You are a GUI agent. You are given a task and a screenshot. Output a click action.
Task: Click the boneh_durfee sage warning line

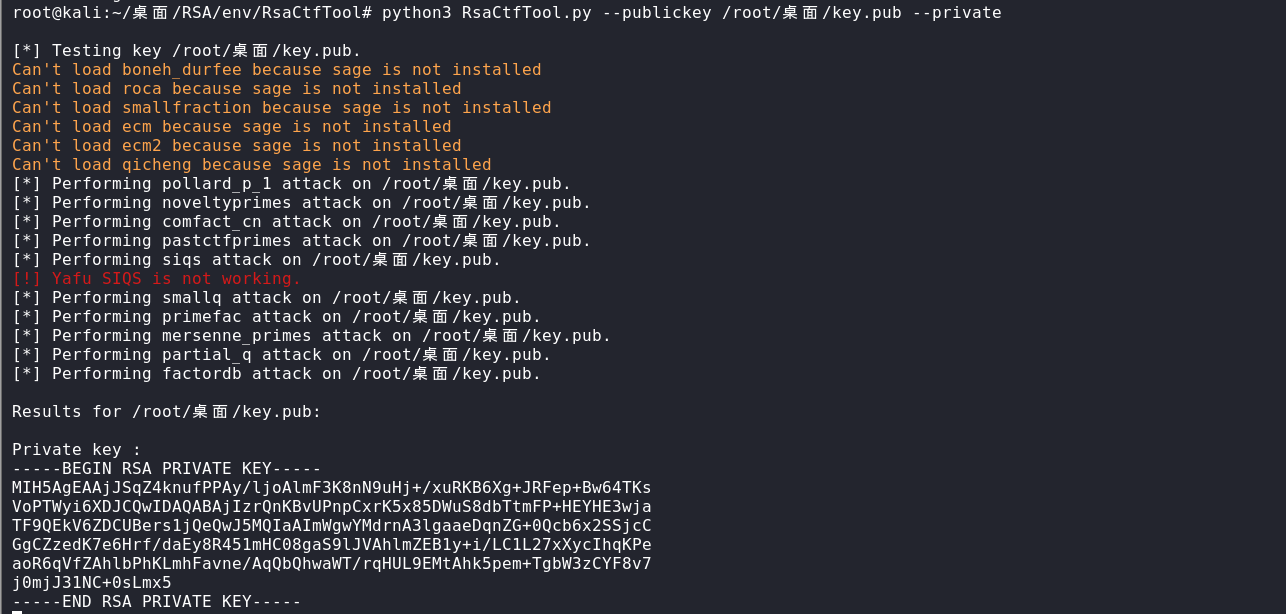coord(276,70)
